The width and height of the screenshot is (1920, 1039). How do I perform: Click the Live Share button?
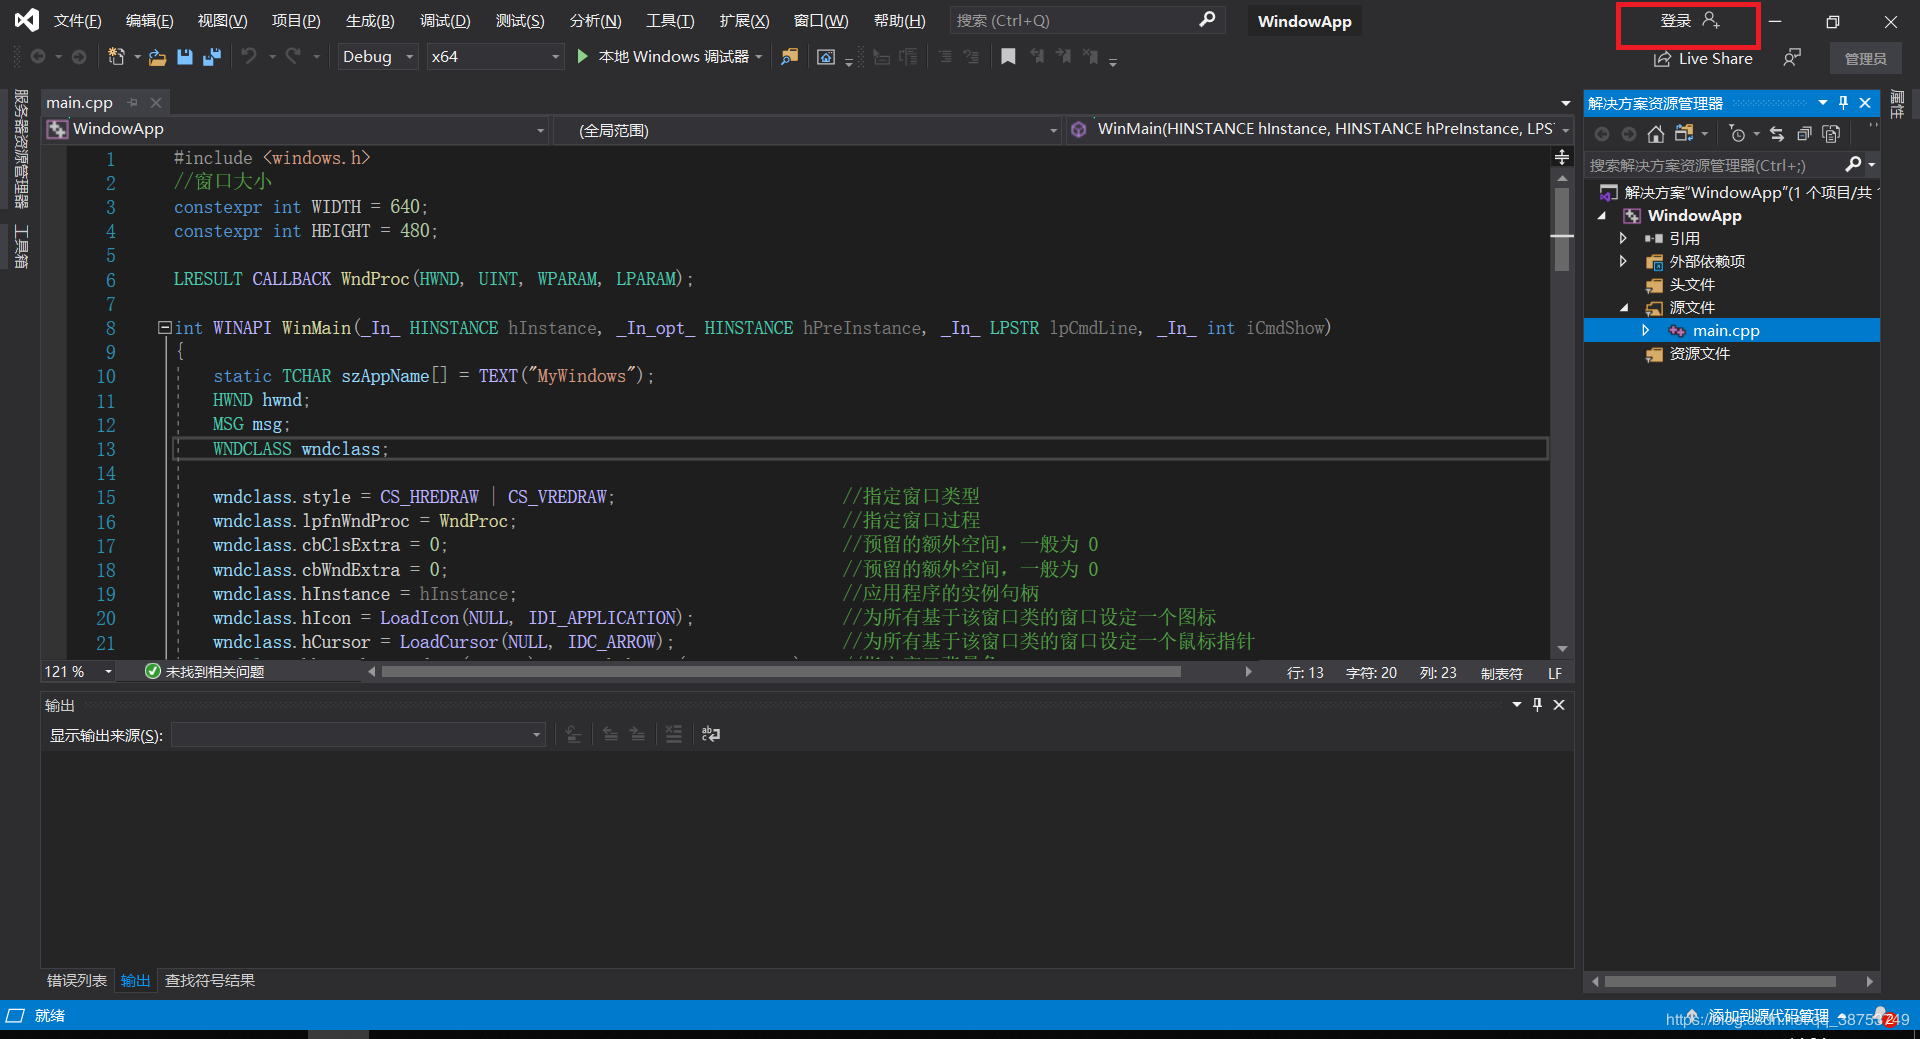tap(1703, 59)
